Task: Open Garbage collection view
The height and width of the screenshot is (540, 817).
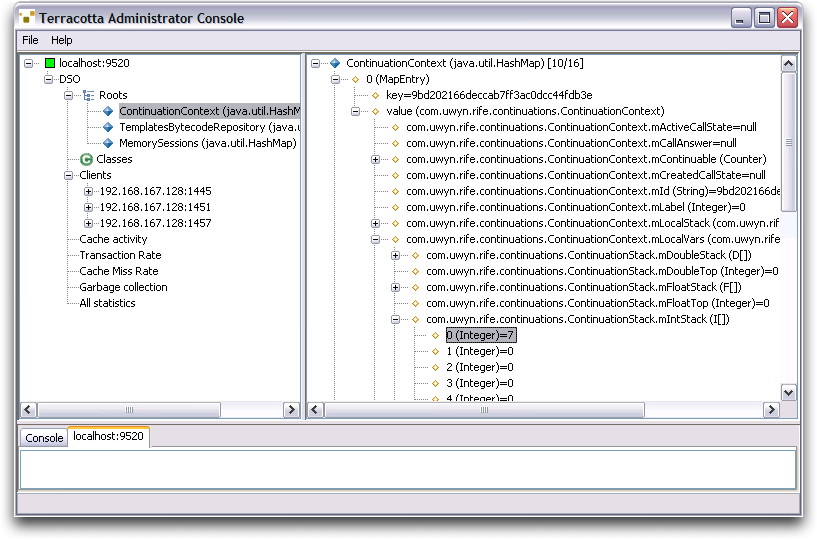Action: [x=123, y=287]
